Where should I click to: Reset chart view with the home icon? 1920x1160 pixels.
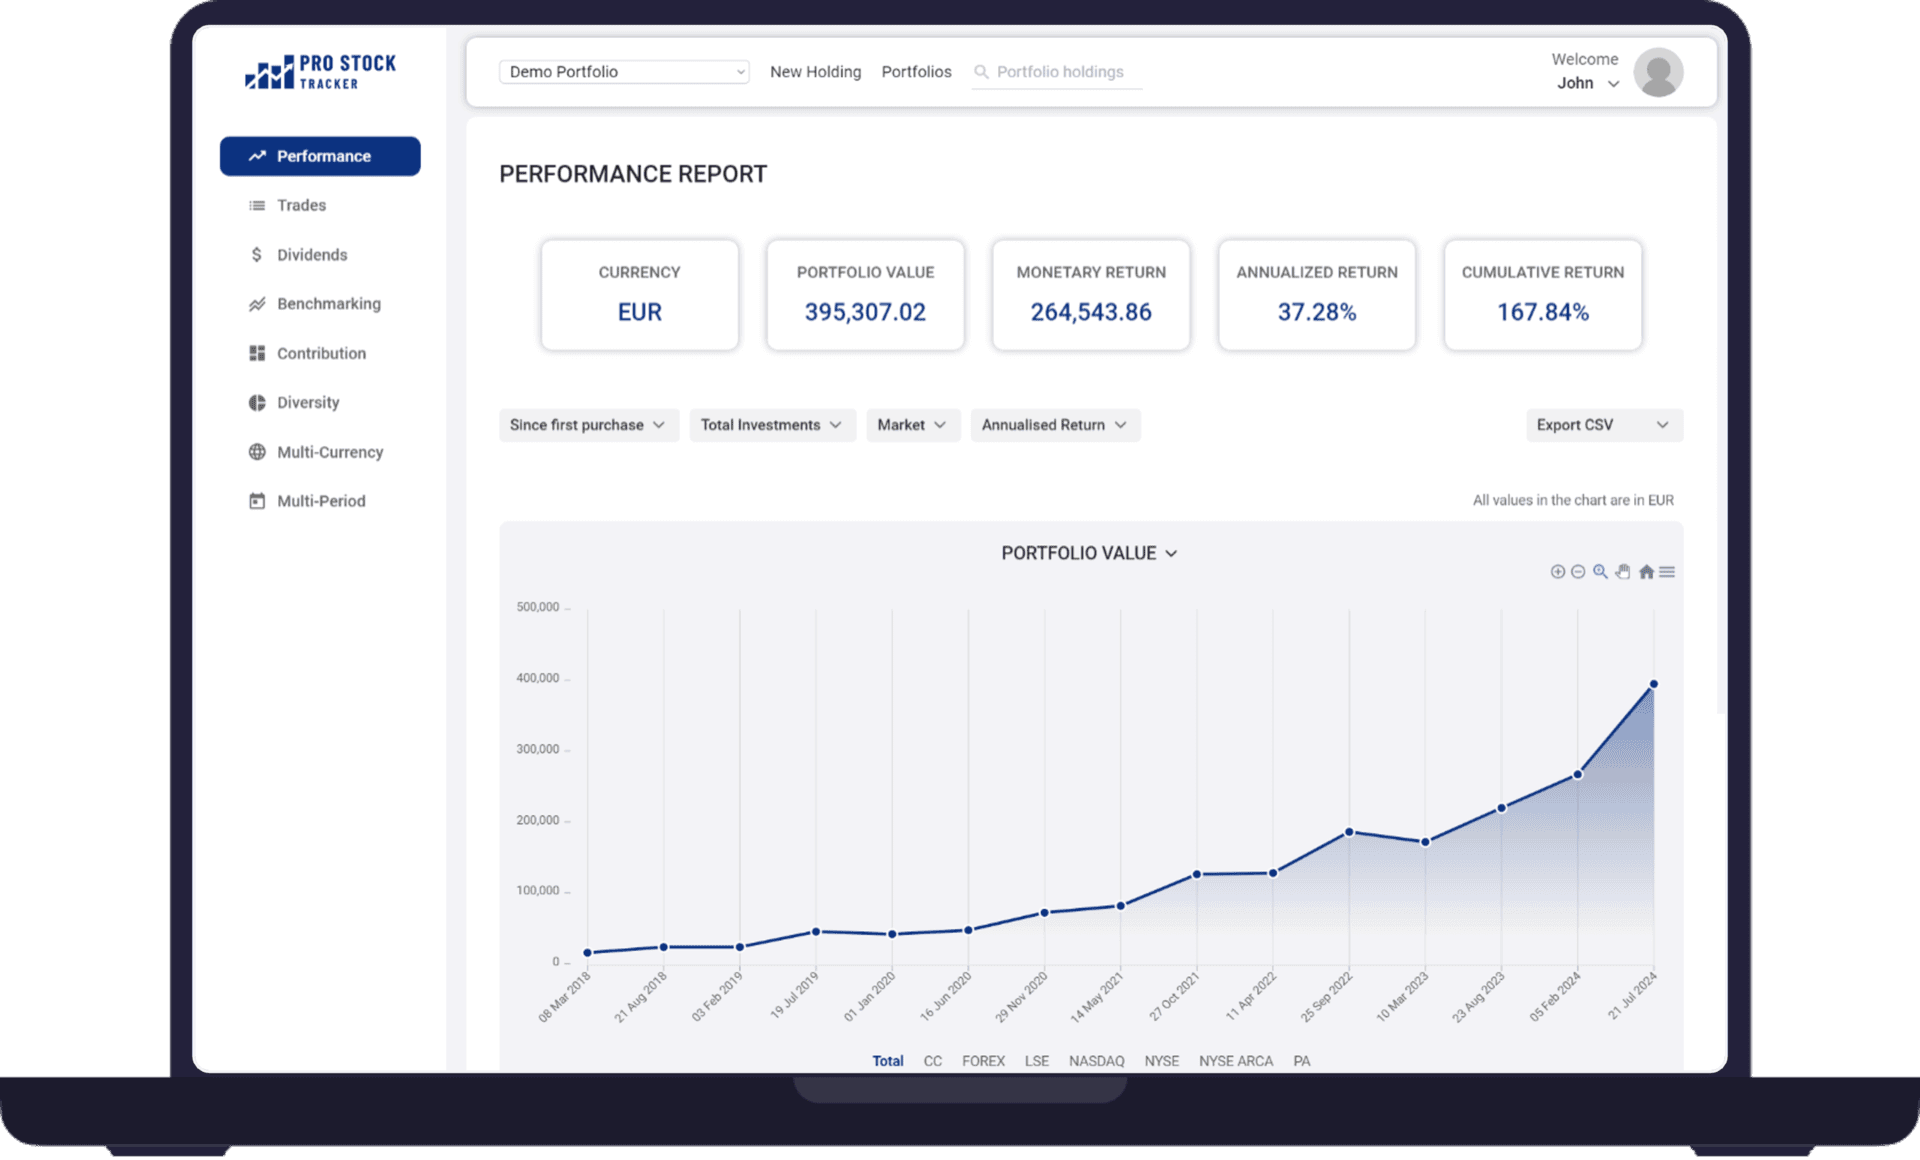coord(1646,571)
